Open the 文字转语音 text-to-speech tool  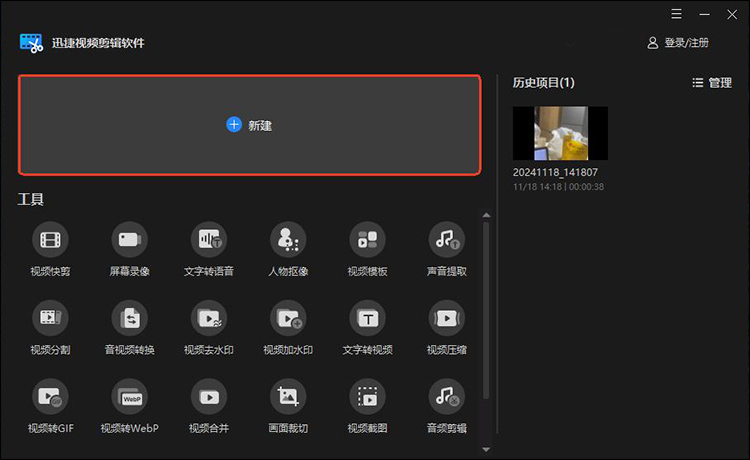click(209, 249)
